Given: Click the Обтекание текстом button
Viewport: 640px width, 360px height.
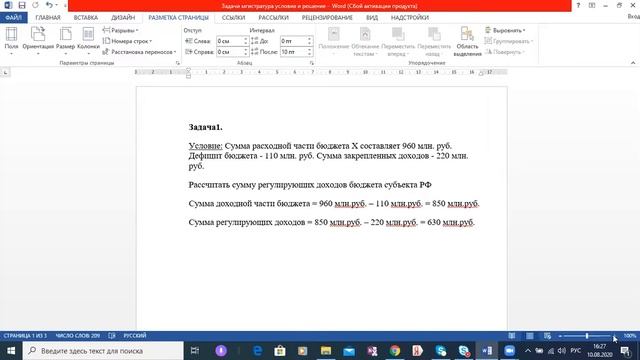Looking at the screenshot, I should pos(365,41).
